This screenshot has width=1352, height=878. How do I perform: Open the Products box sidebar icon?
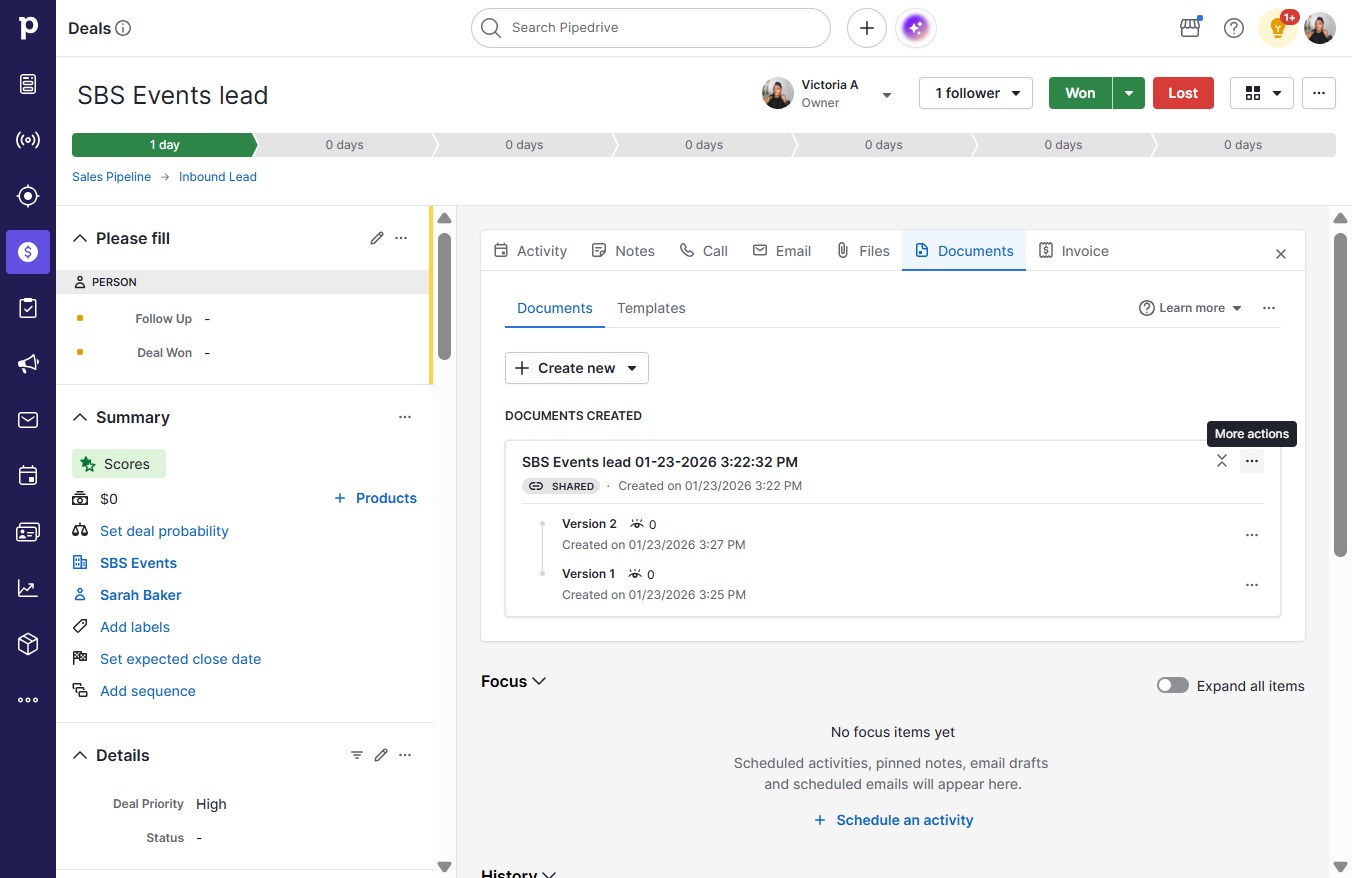pyautogui.click(x=28, y=644)
